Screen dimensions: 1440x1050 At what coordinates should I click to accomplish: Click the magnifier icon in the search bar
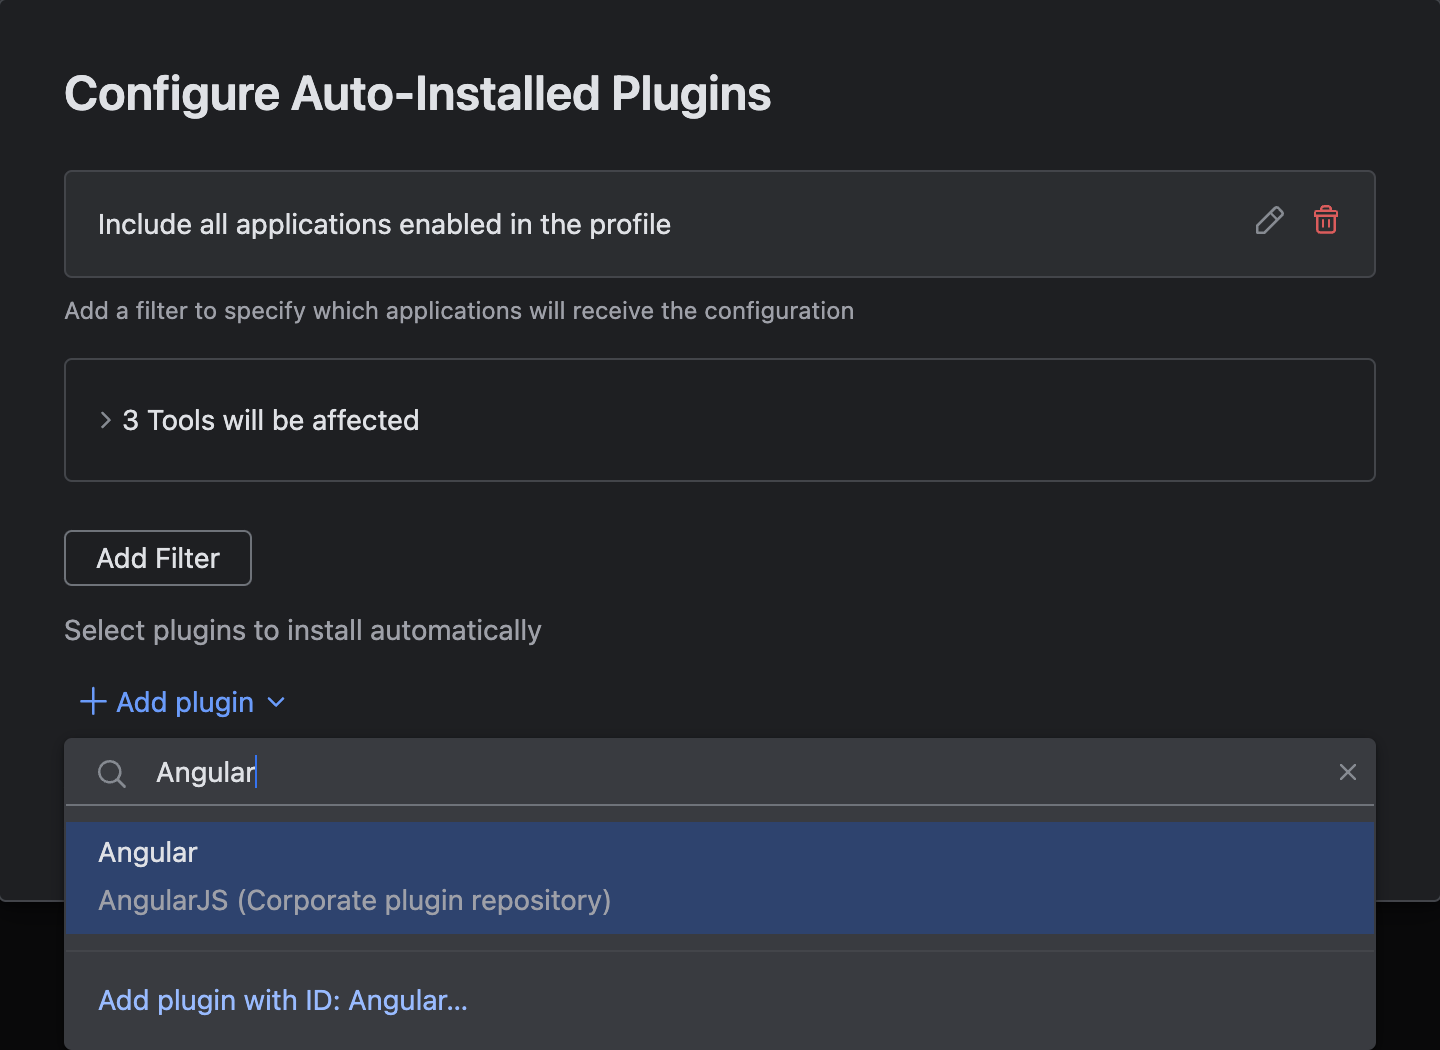(111, 772)
